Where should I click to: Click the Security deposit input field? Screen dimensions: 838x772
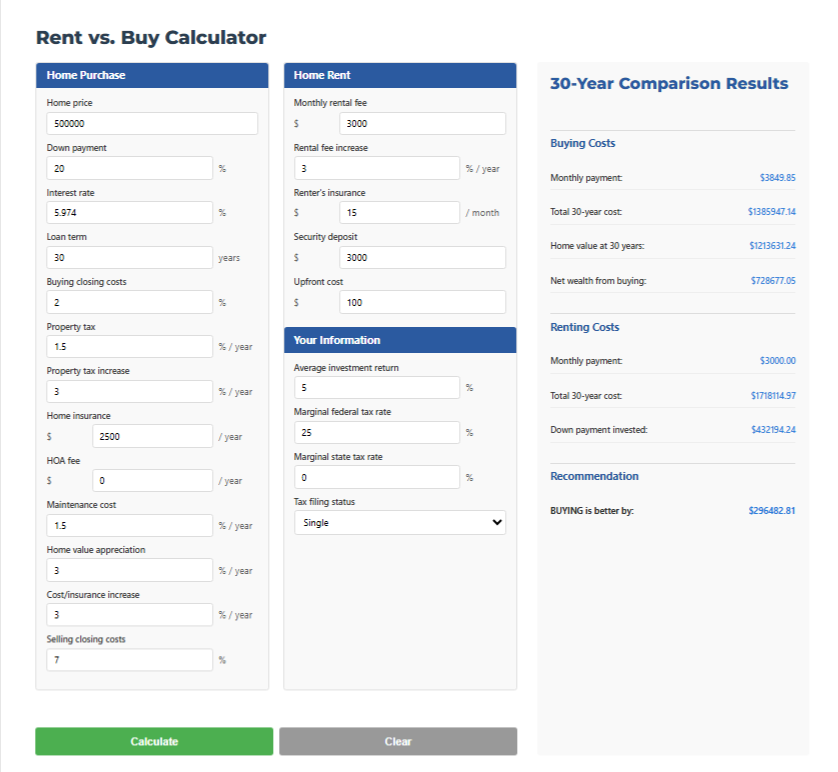point(422,257)
